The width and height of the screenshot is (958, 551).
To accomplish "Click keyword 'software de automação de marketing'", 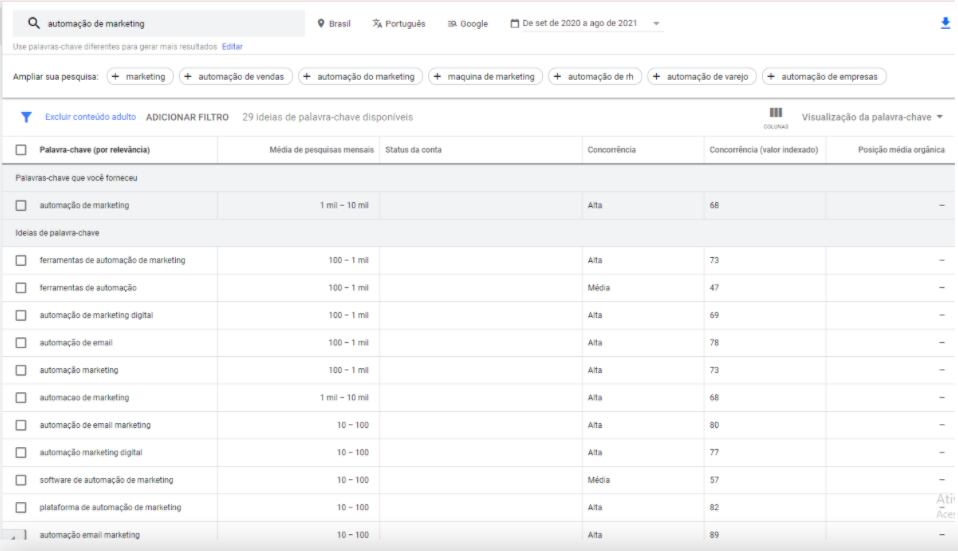I will pos(106,480).
